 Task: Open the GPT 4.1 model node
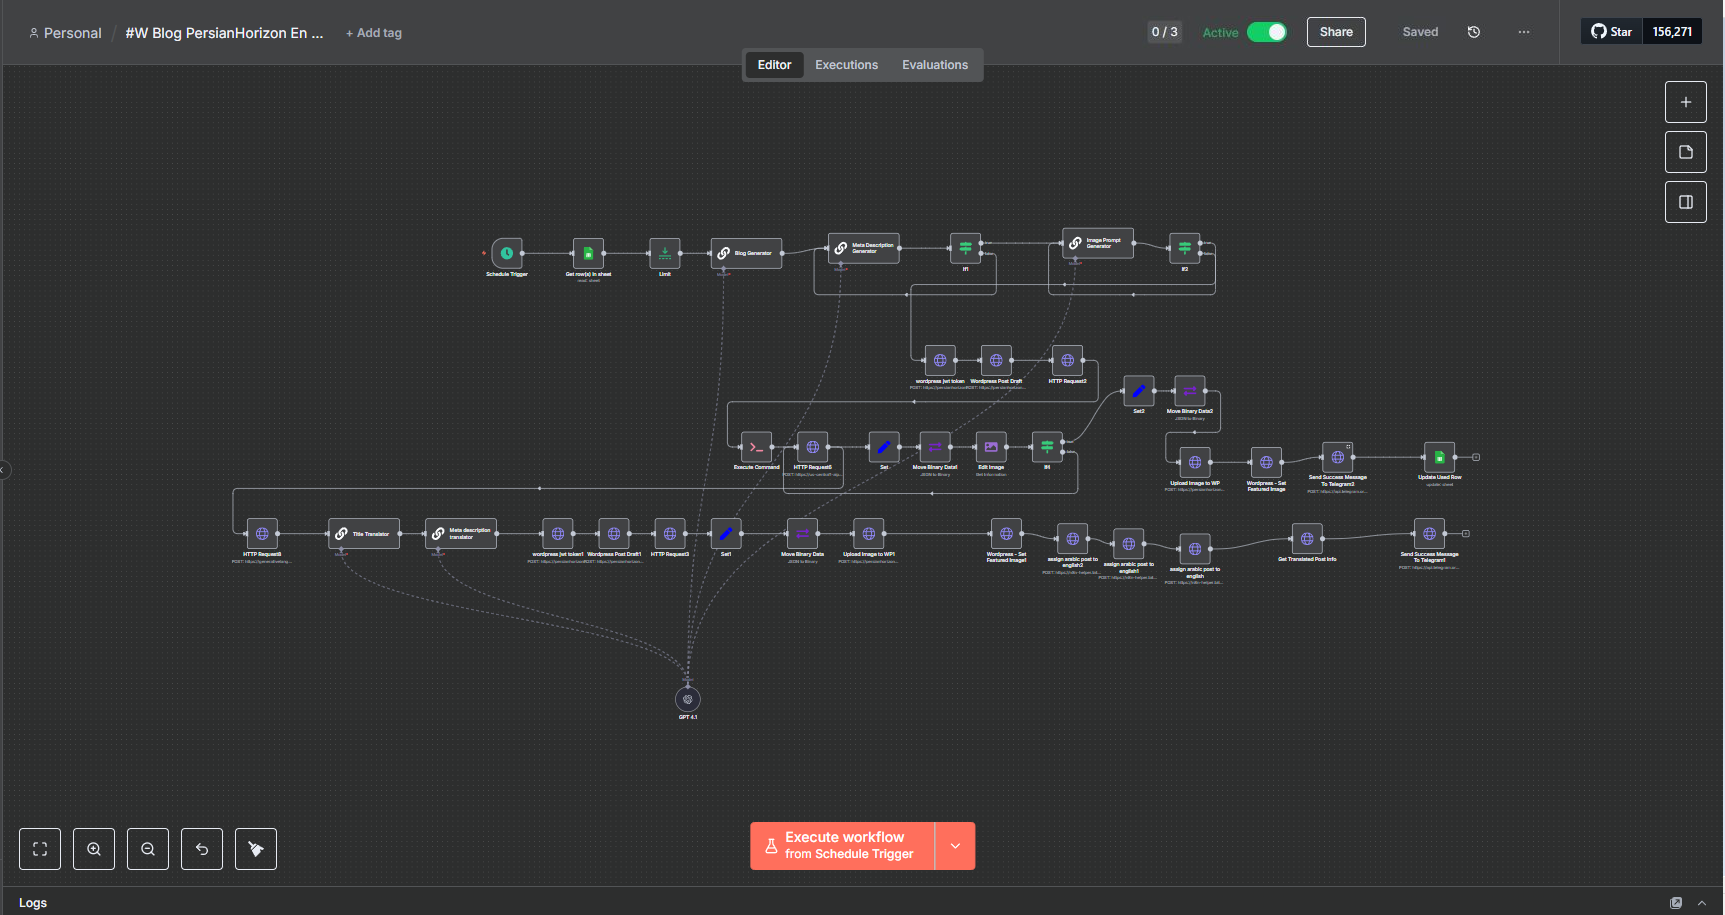tap(687, 699)
